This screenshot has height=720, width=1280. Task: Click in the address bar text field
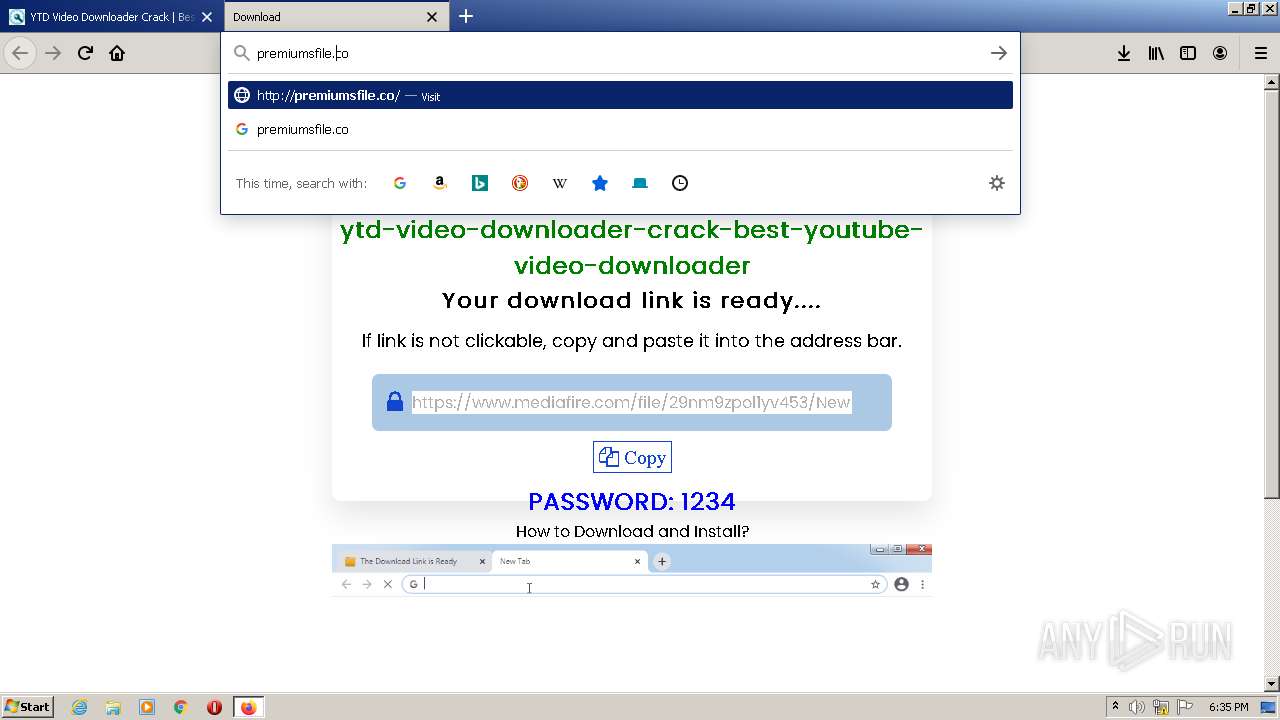pyautogui.click(x=620, y=53)
